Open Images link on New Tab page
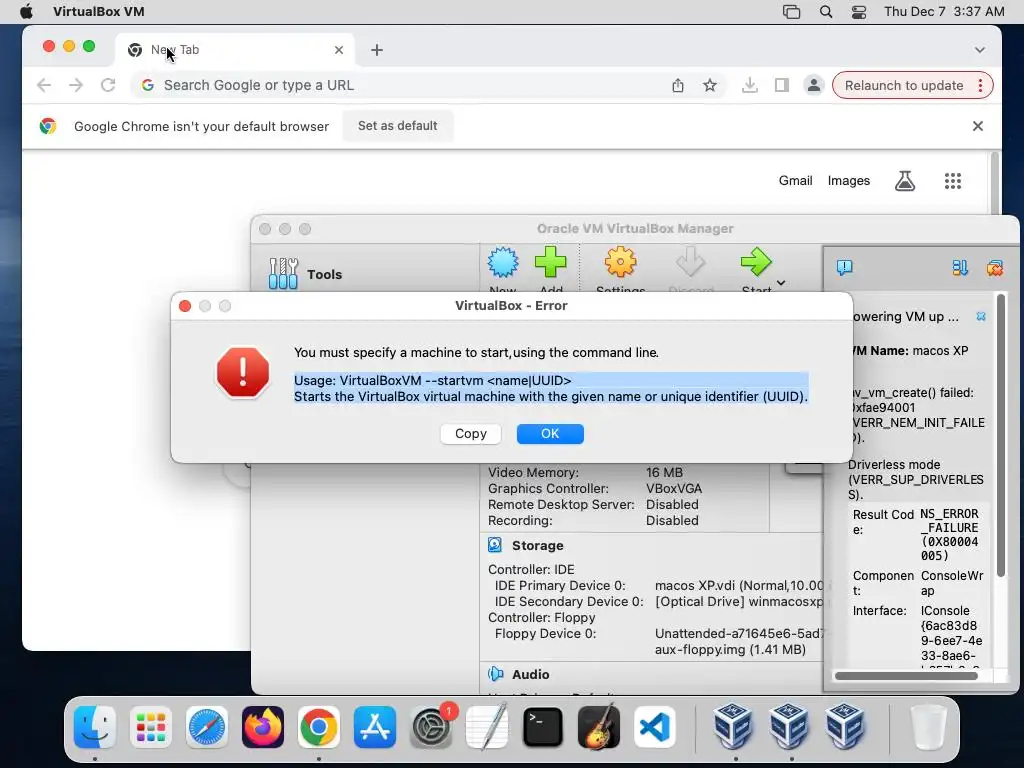This screenshot has width=1024, height=768. [849, 180]
